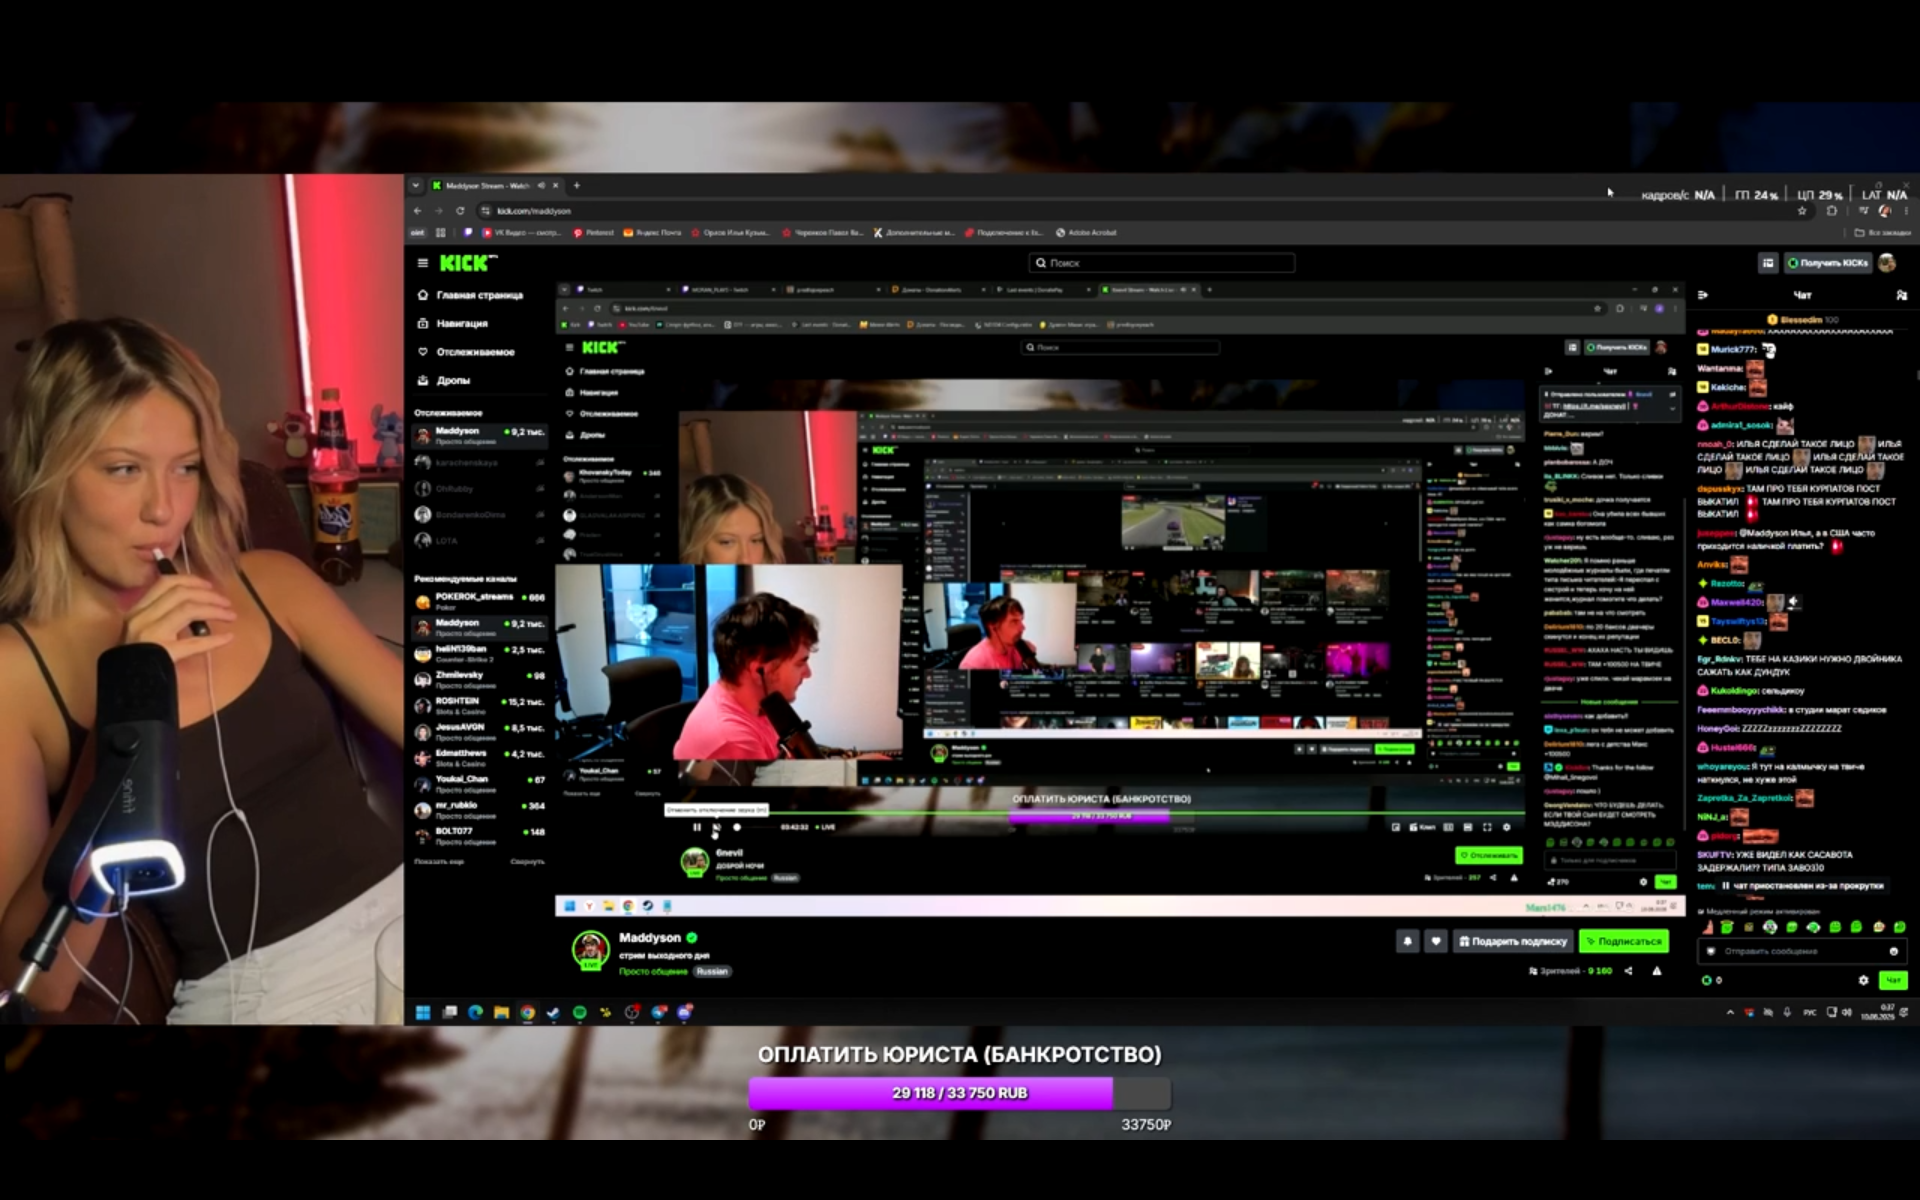Image resolution: width=1920 pixels, height=1200 pixels.
Task: Open the JesusAVGN recommended channel
Action: coord(480,731)
